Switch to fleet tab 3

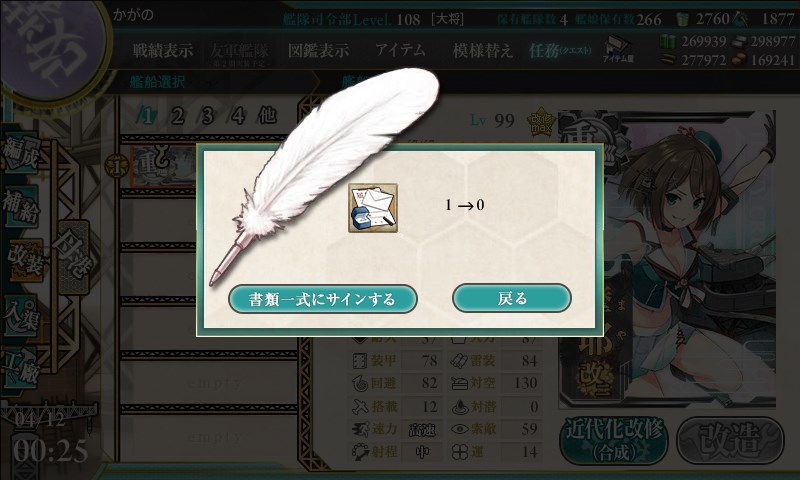[x=207, y=116]
